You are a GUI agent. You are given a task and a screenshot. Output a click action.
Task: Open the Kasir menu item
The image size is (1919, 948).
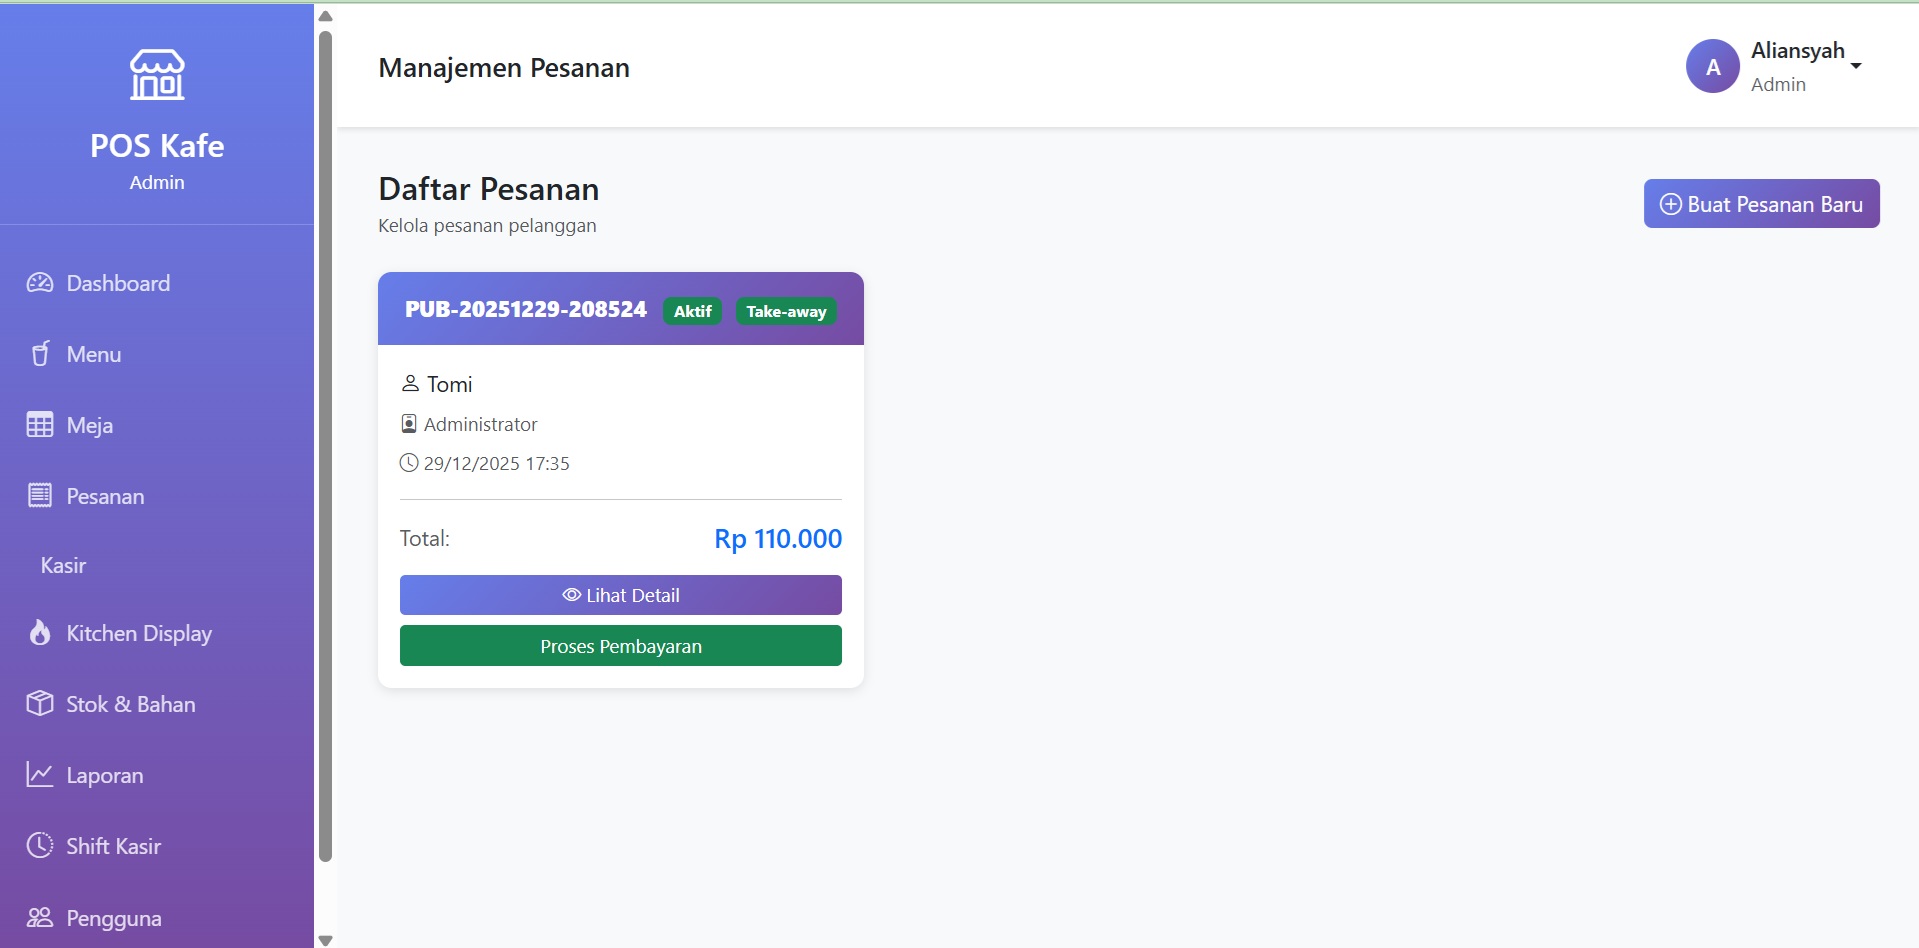click(63, 566)
